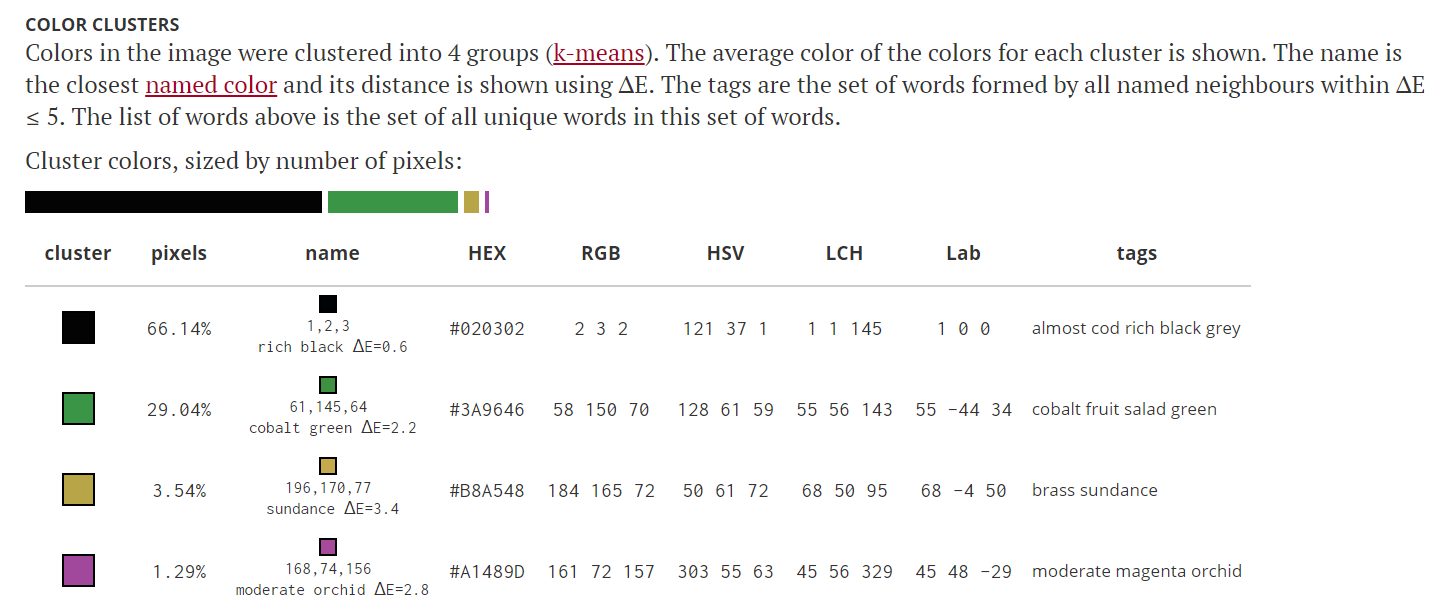Click the small cobalt green named swatch
Viewport: 1438px width, 604px height.
(328, 385)
